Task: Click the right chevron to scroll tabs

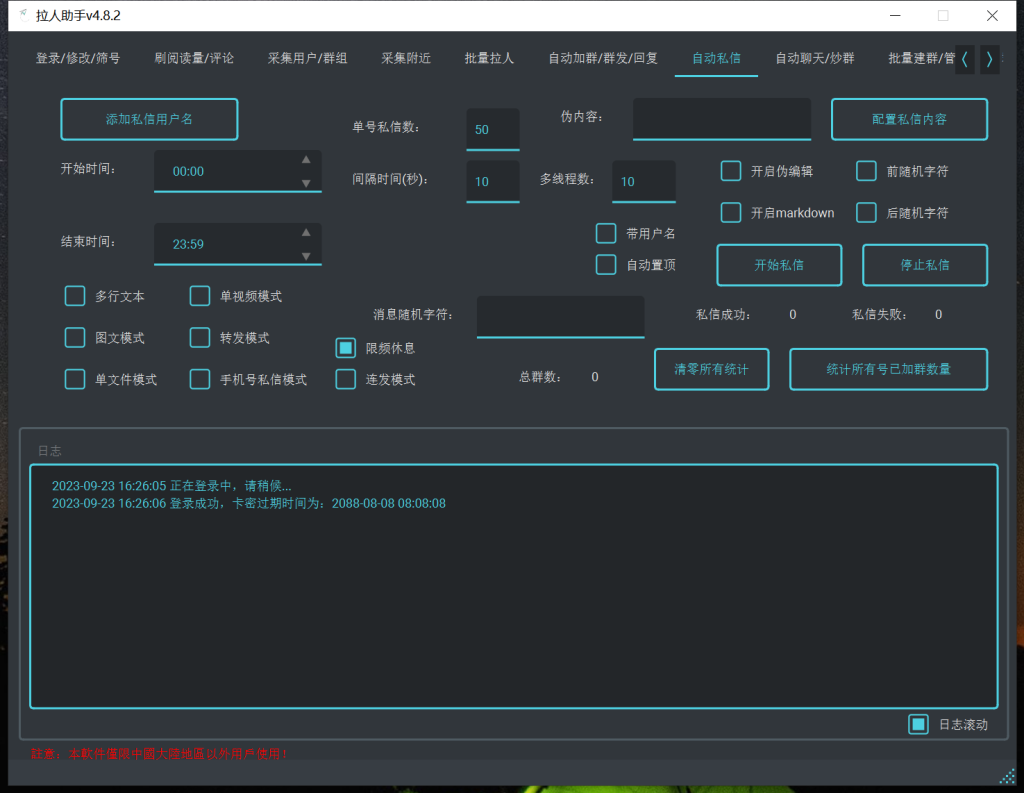Action: [x=989, y=59]
